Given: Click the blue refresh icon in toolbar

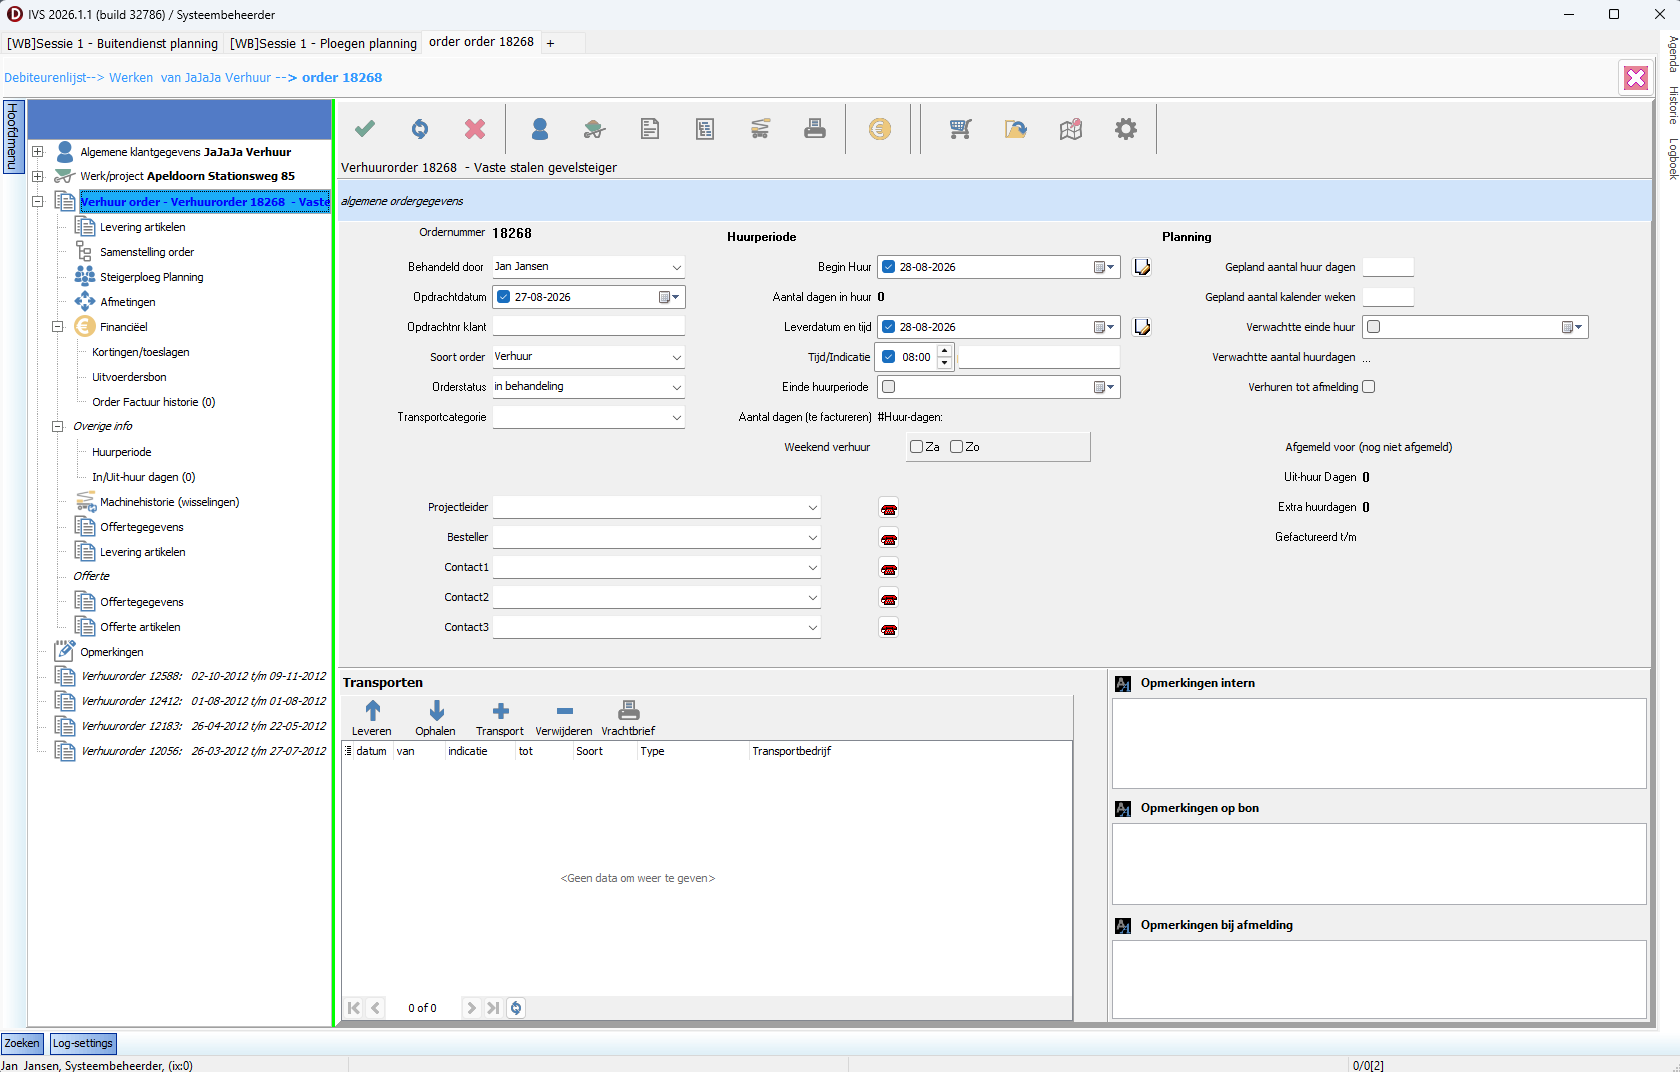Looking at the screenshot, I should click(x=420, y=129).
